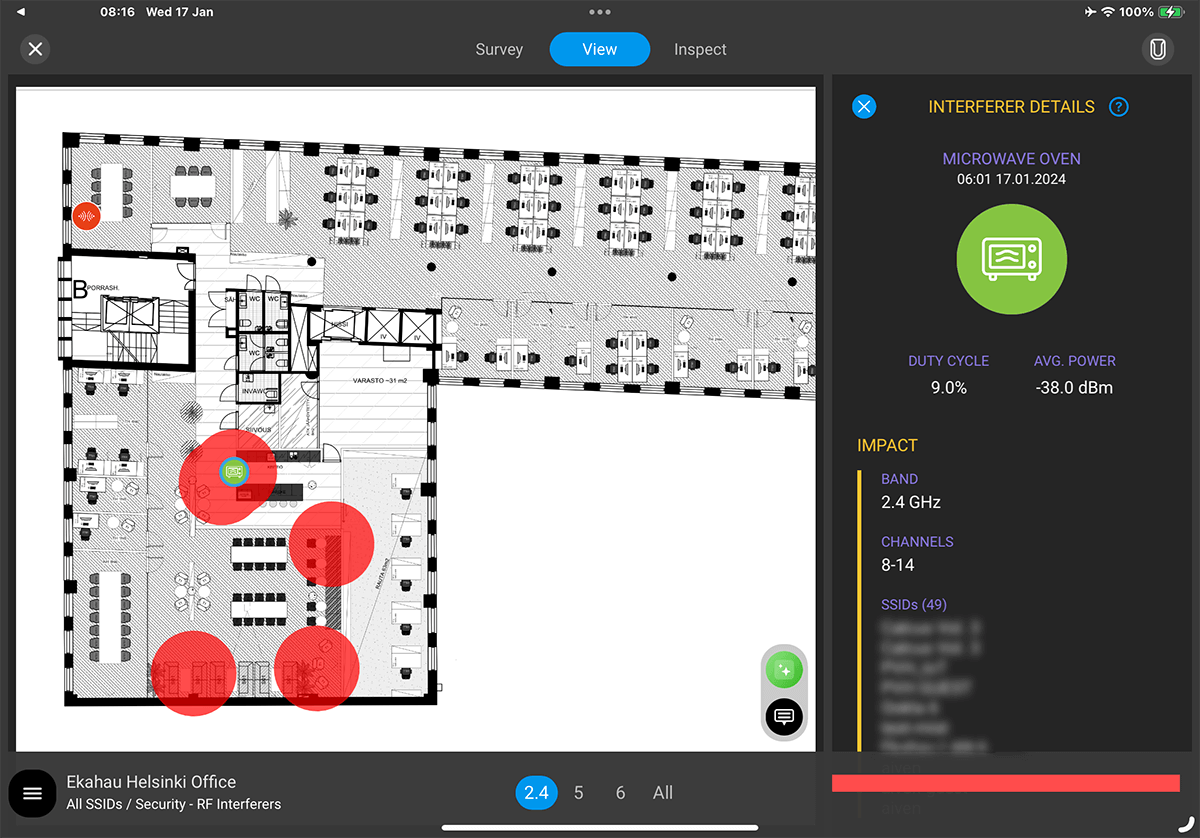Open the hamburger menu at bottom left
The height and width of the screenshot is (838, 1200).
[x=32, y=793]
